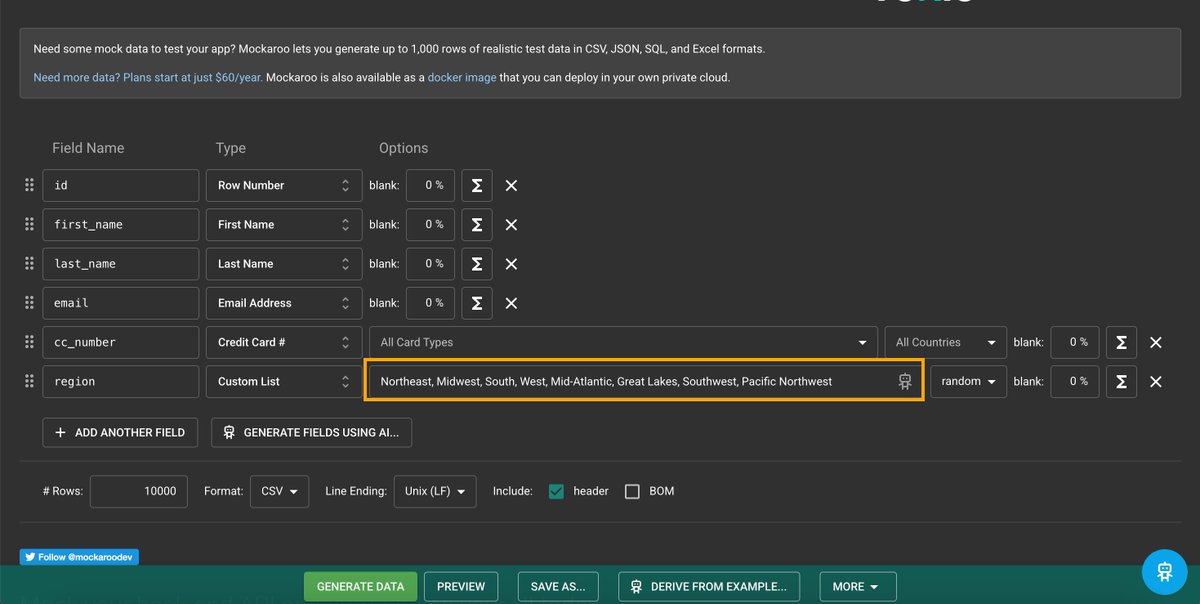Grab the drag handle for the cc_number row
Screen dimensions: 1200x604
coord(29,342)
